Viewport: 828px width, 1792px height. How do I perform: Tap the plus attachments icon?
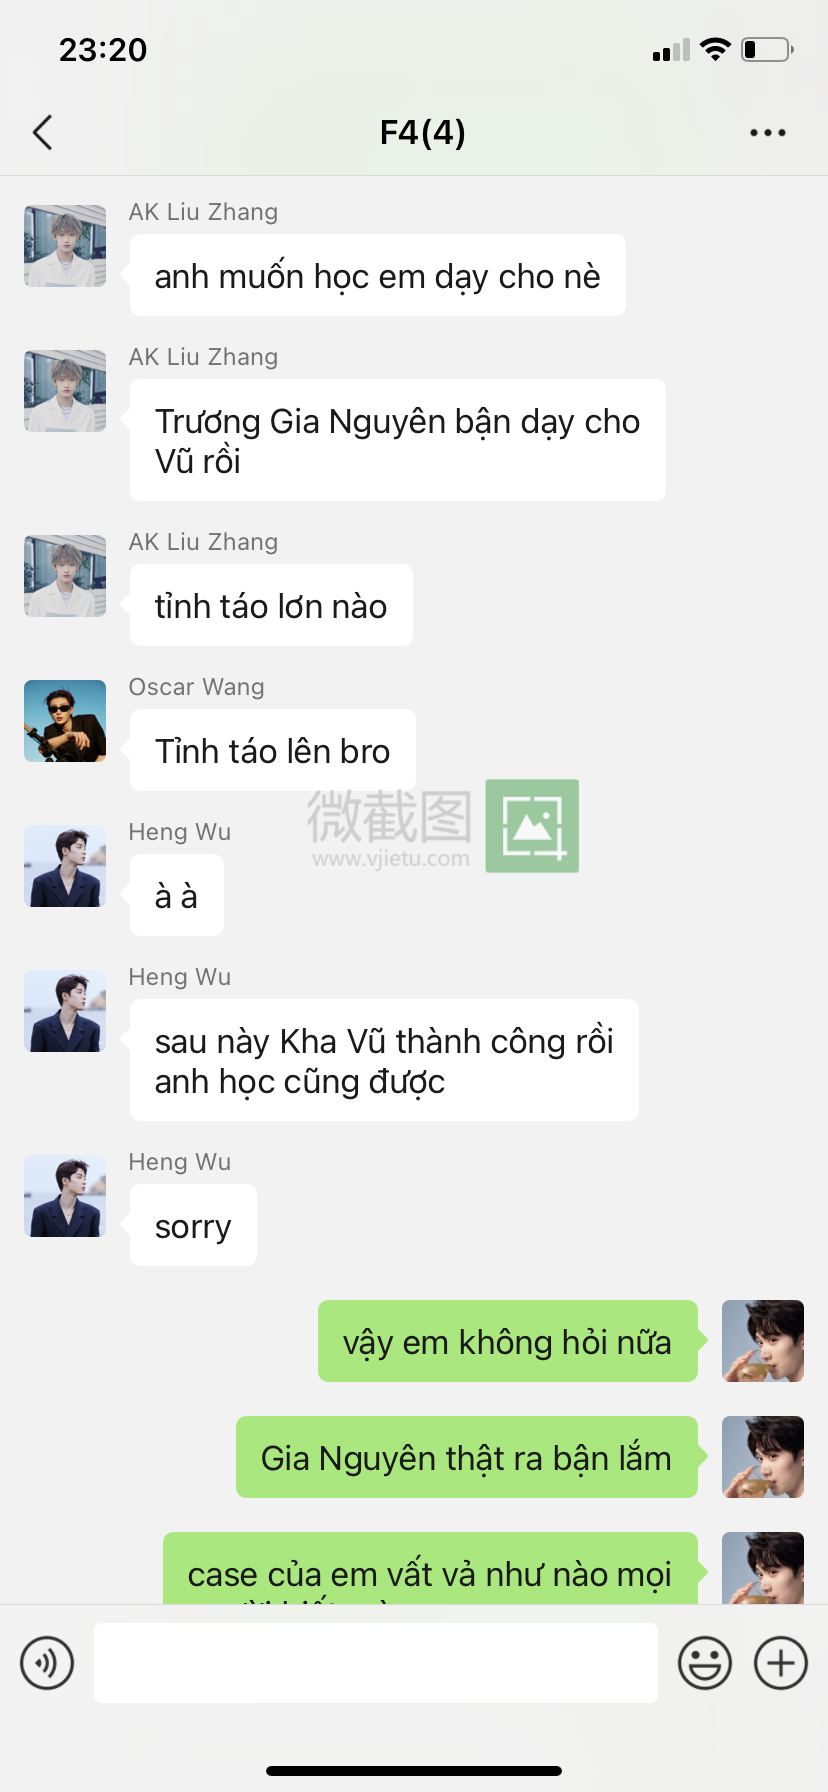click(781, 1663)
